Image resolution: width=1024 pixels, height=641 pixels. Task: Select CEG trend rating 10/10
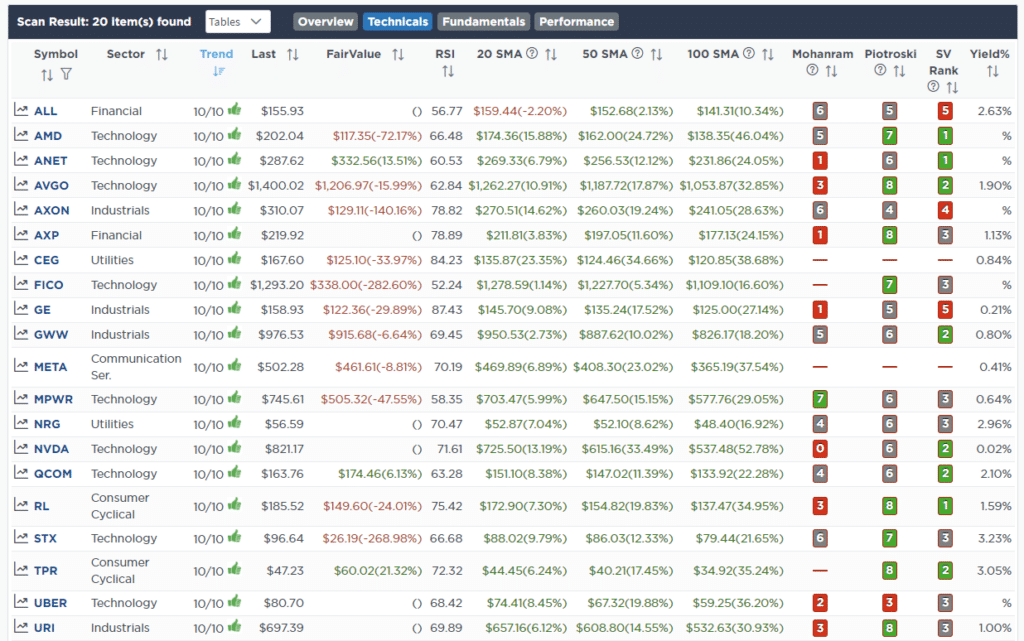click(208, 260)
